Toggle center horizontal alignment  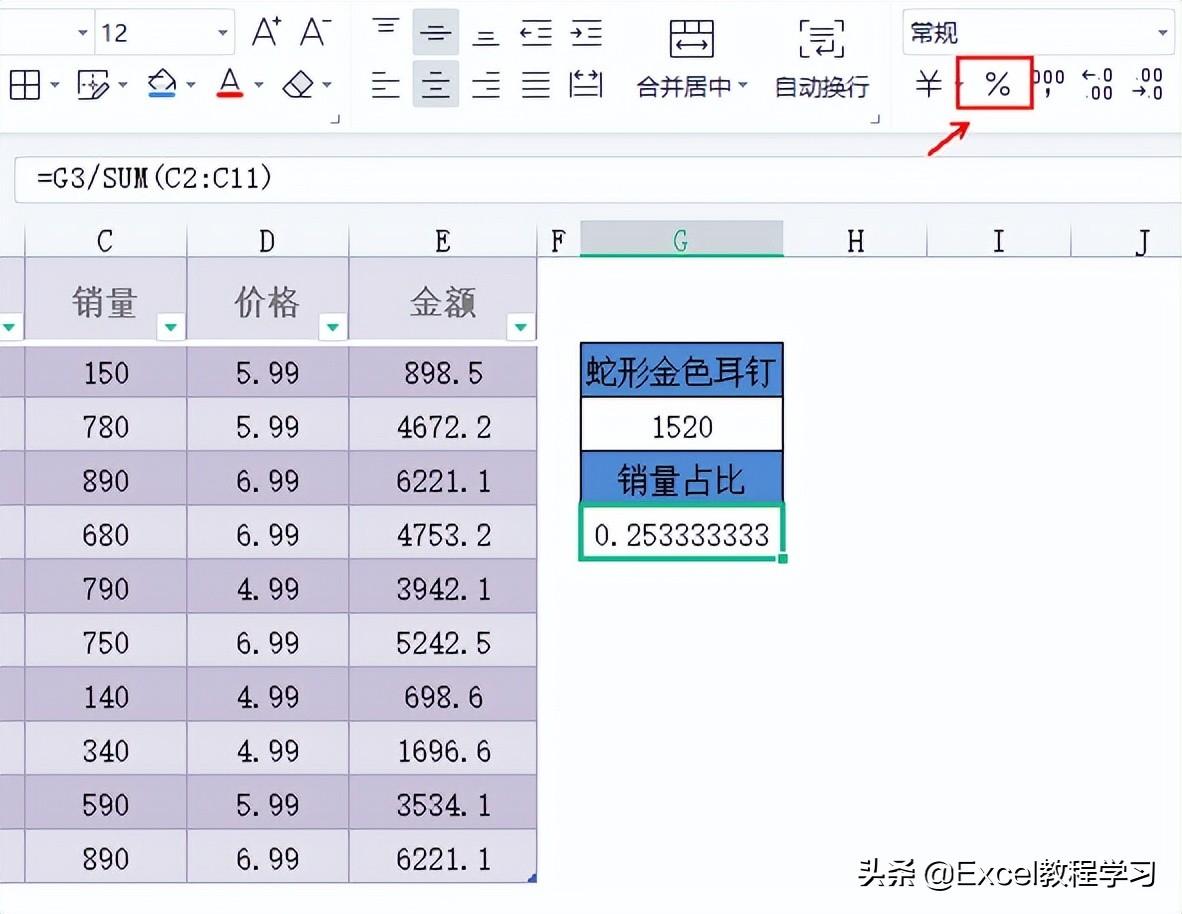click(x=435, y=85)
